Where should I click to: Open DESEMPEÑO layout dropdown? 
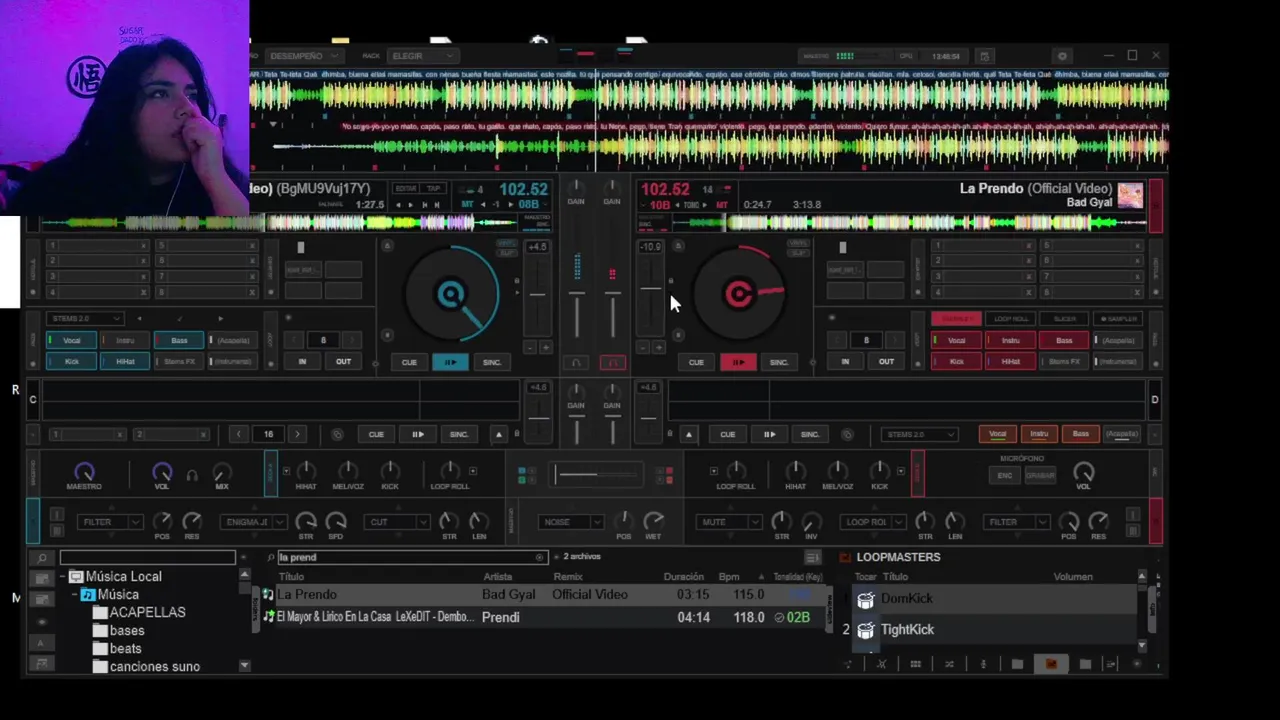[x=305, y=56]
